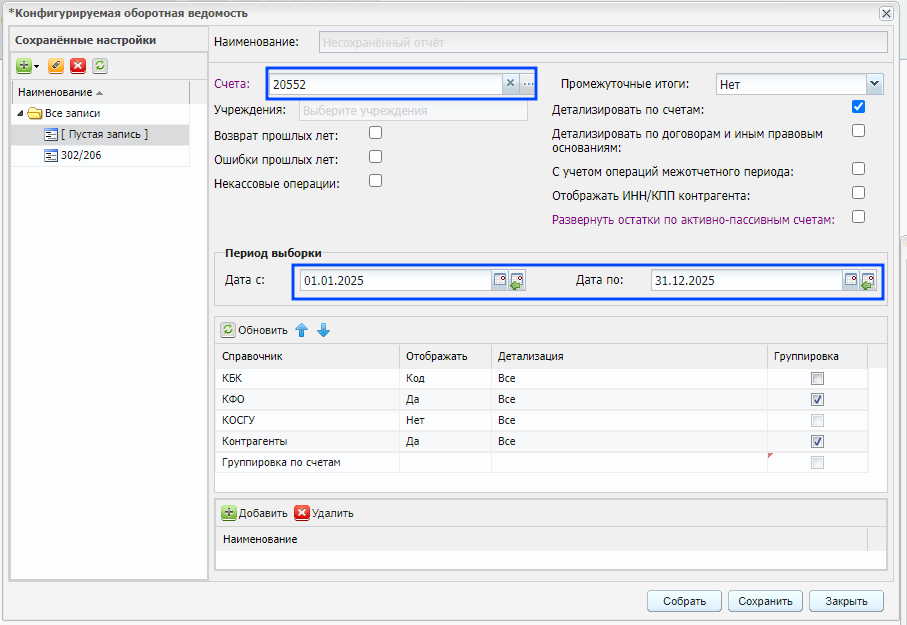Click the Нет cell in КОСГУ row
Screen dimensions: 907x625
[445, 420]
